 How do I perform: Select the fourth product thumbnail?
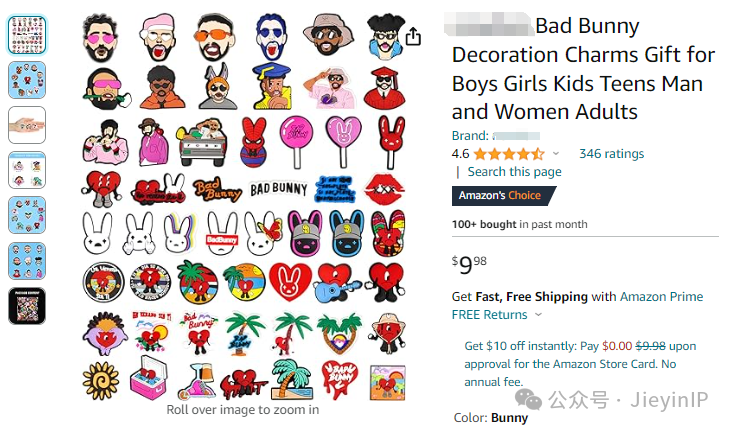click(27, 170)
